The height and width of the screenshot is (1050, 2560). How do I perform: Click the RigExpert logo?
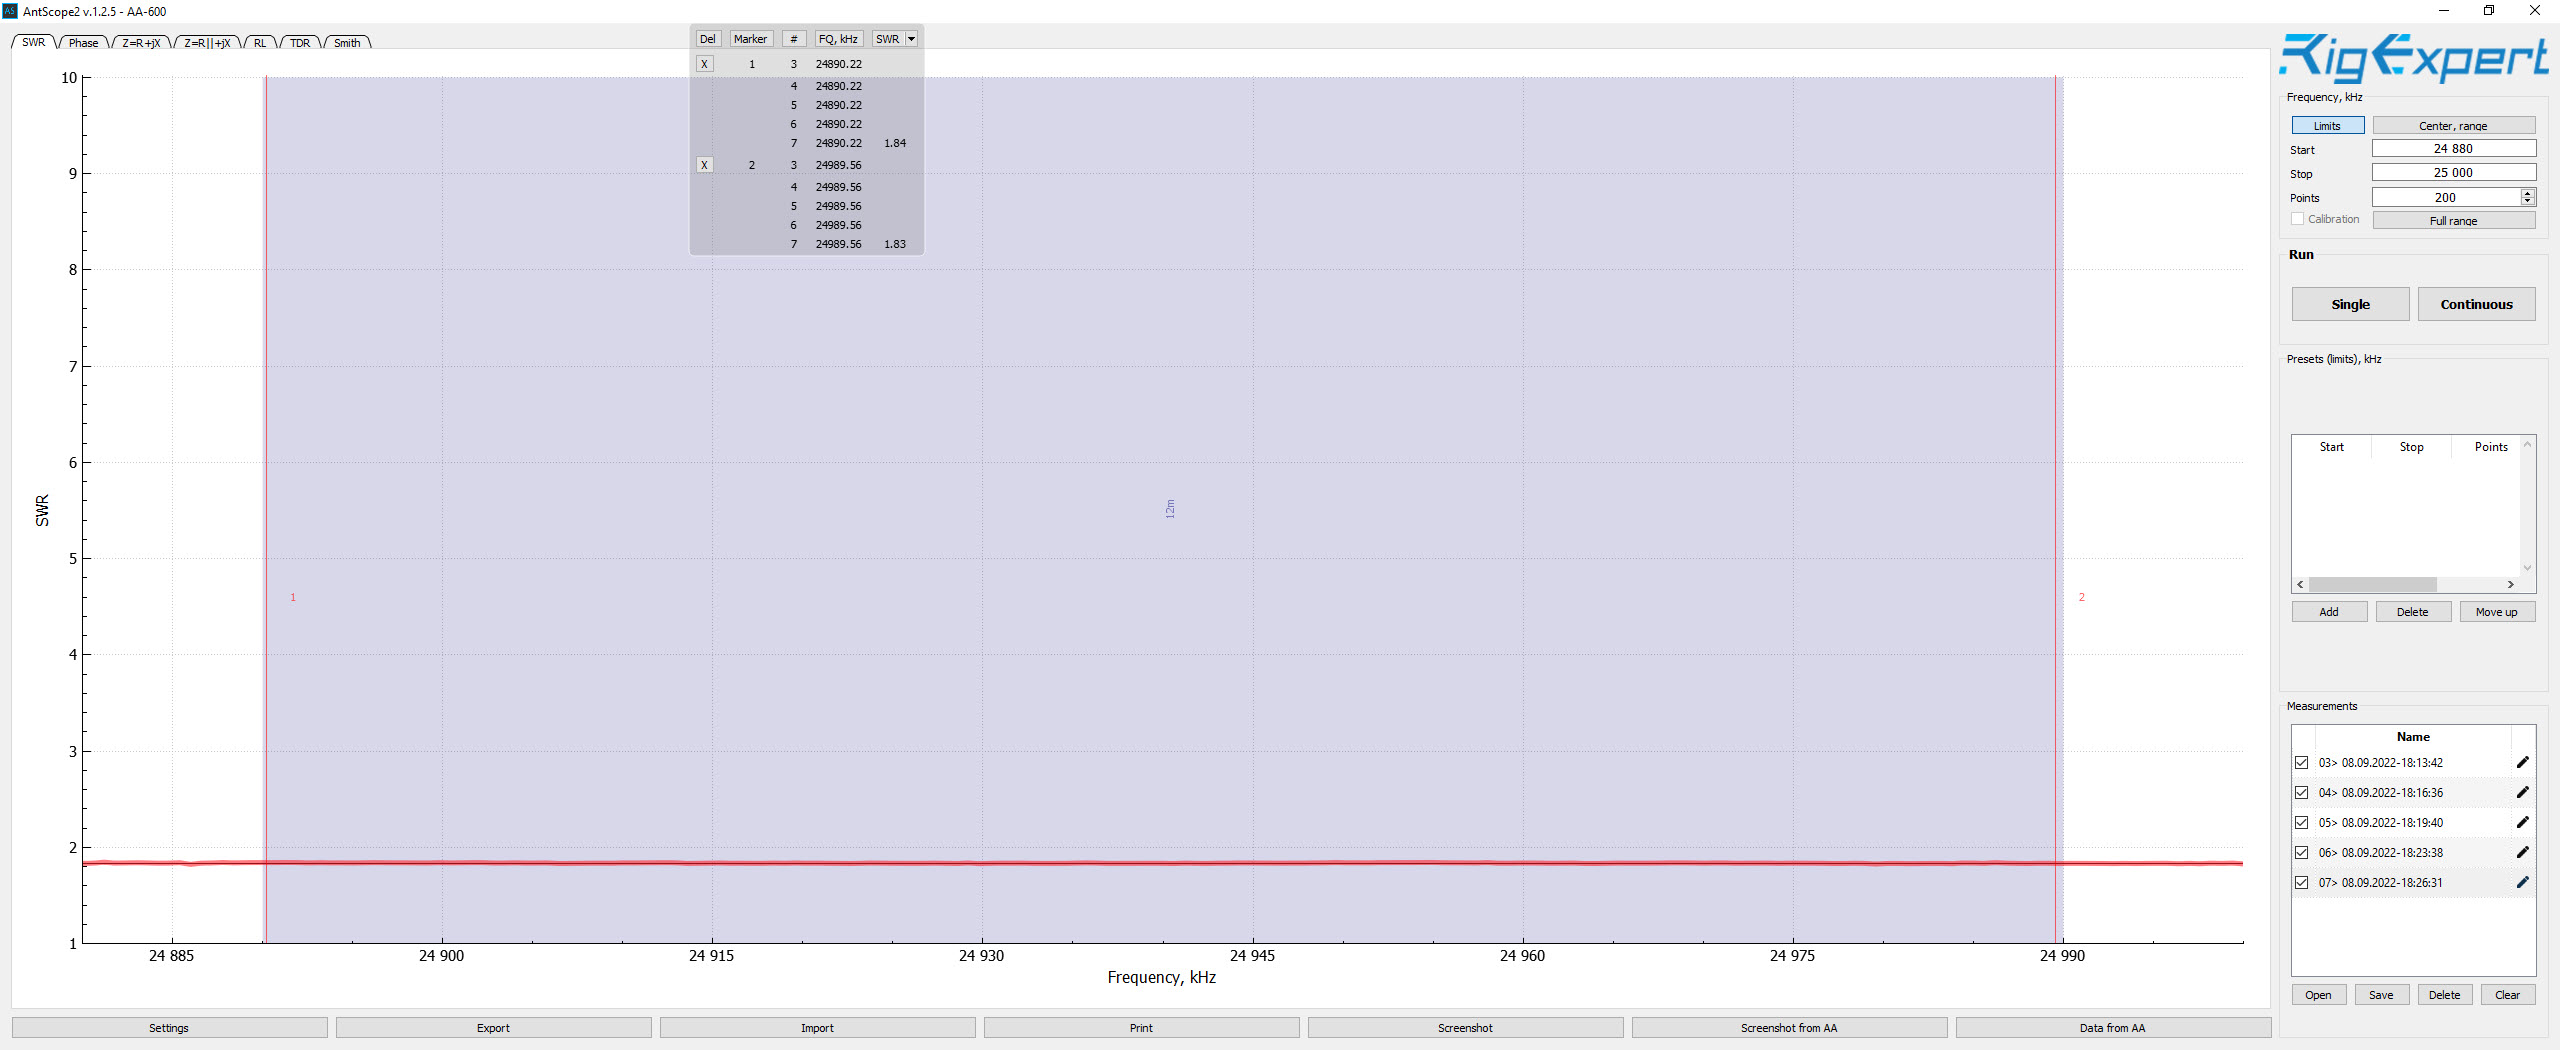point(2413,58)
